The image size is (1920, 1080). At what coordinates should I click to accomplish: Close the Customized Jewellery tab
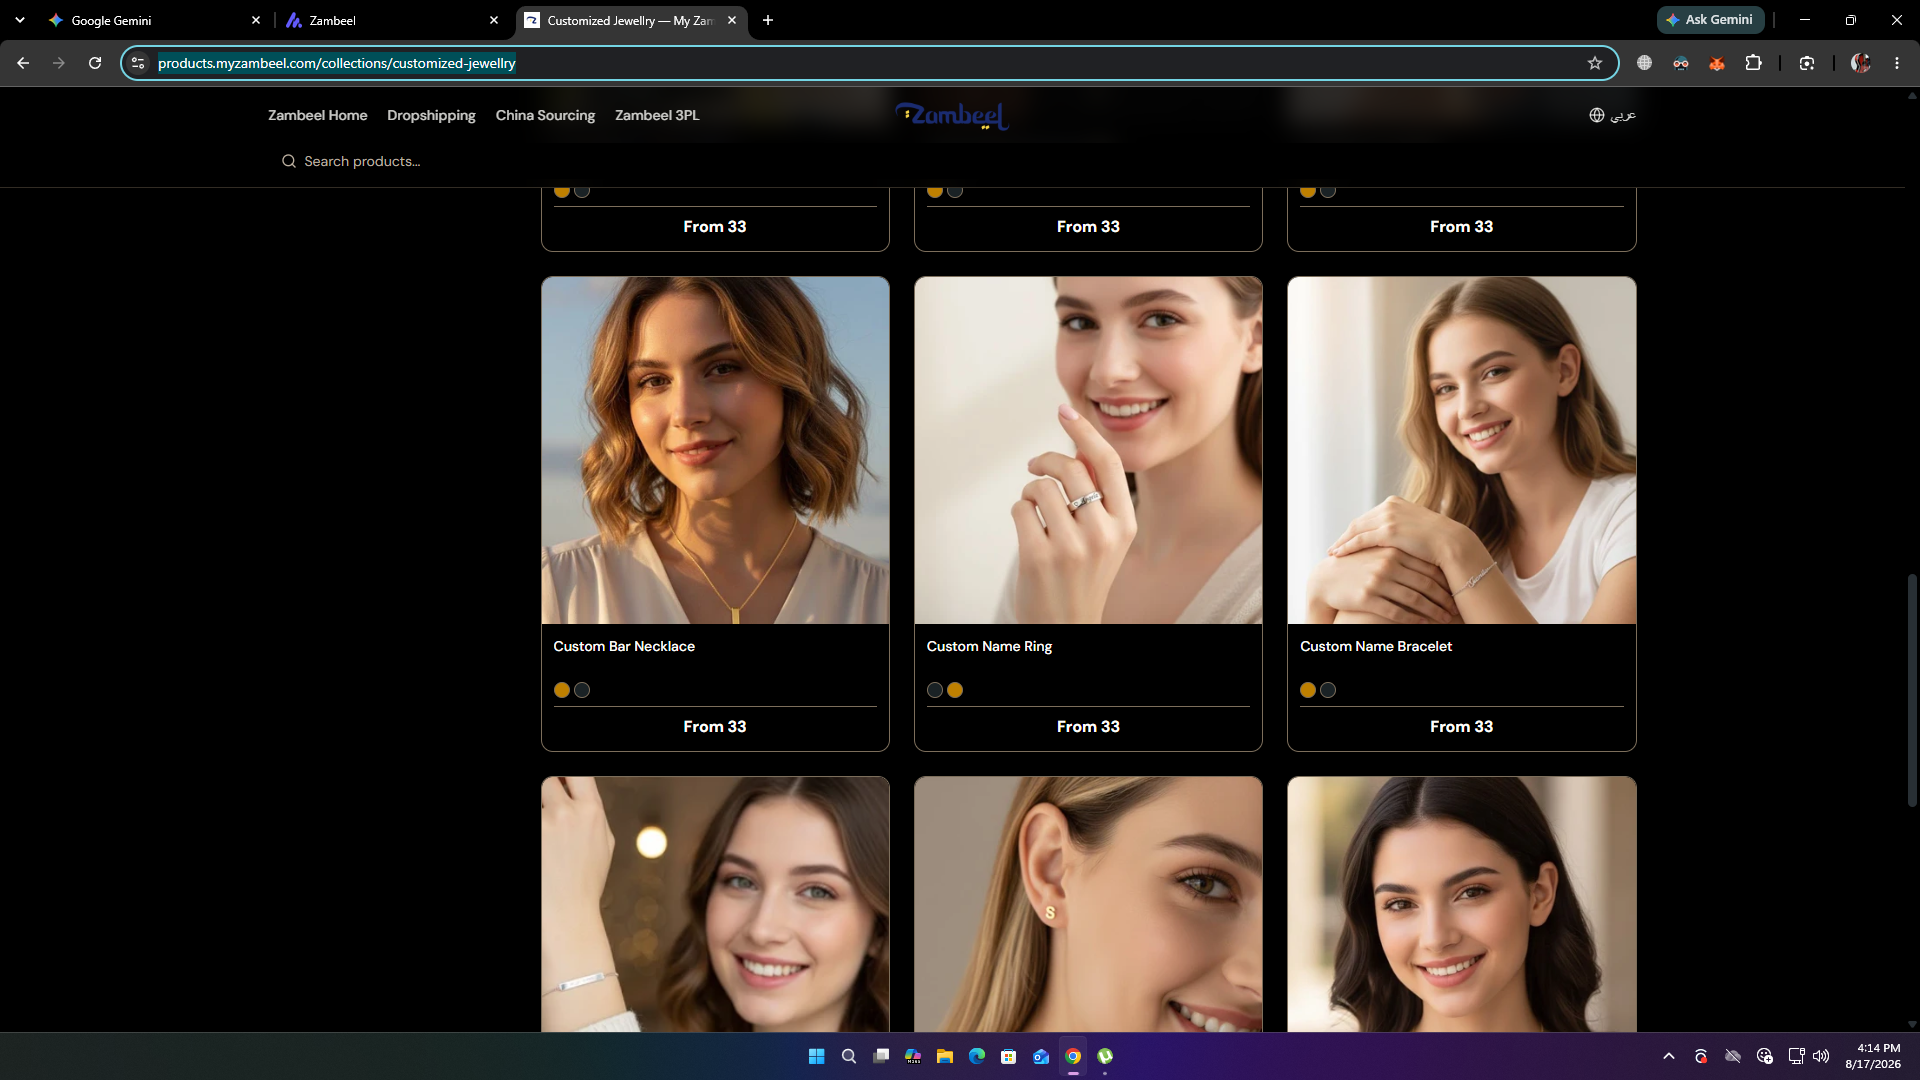pos(732,20)
